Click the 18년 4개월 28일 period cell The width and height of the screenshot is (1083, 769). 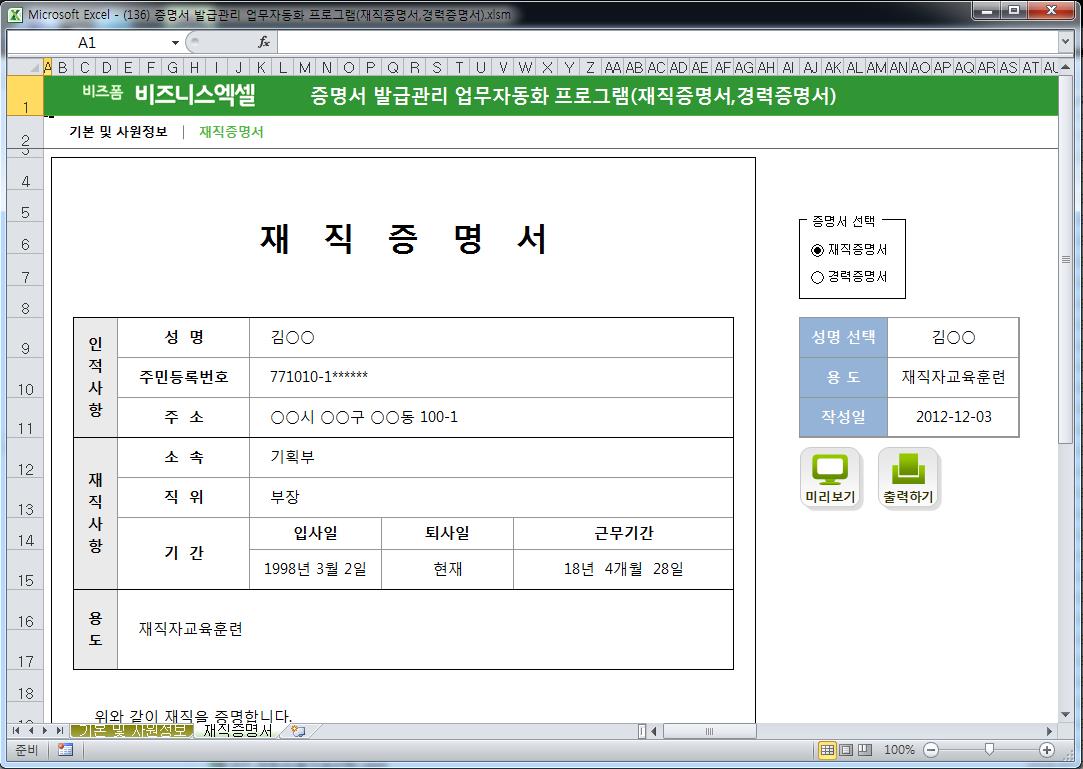pyautogui.click(x=623, y=569)
